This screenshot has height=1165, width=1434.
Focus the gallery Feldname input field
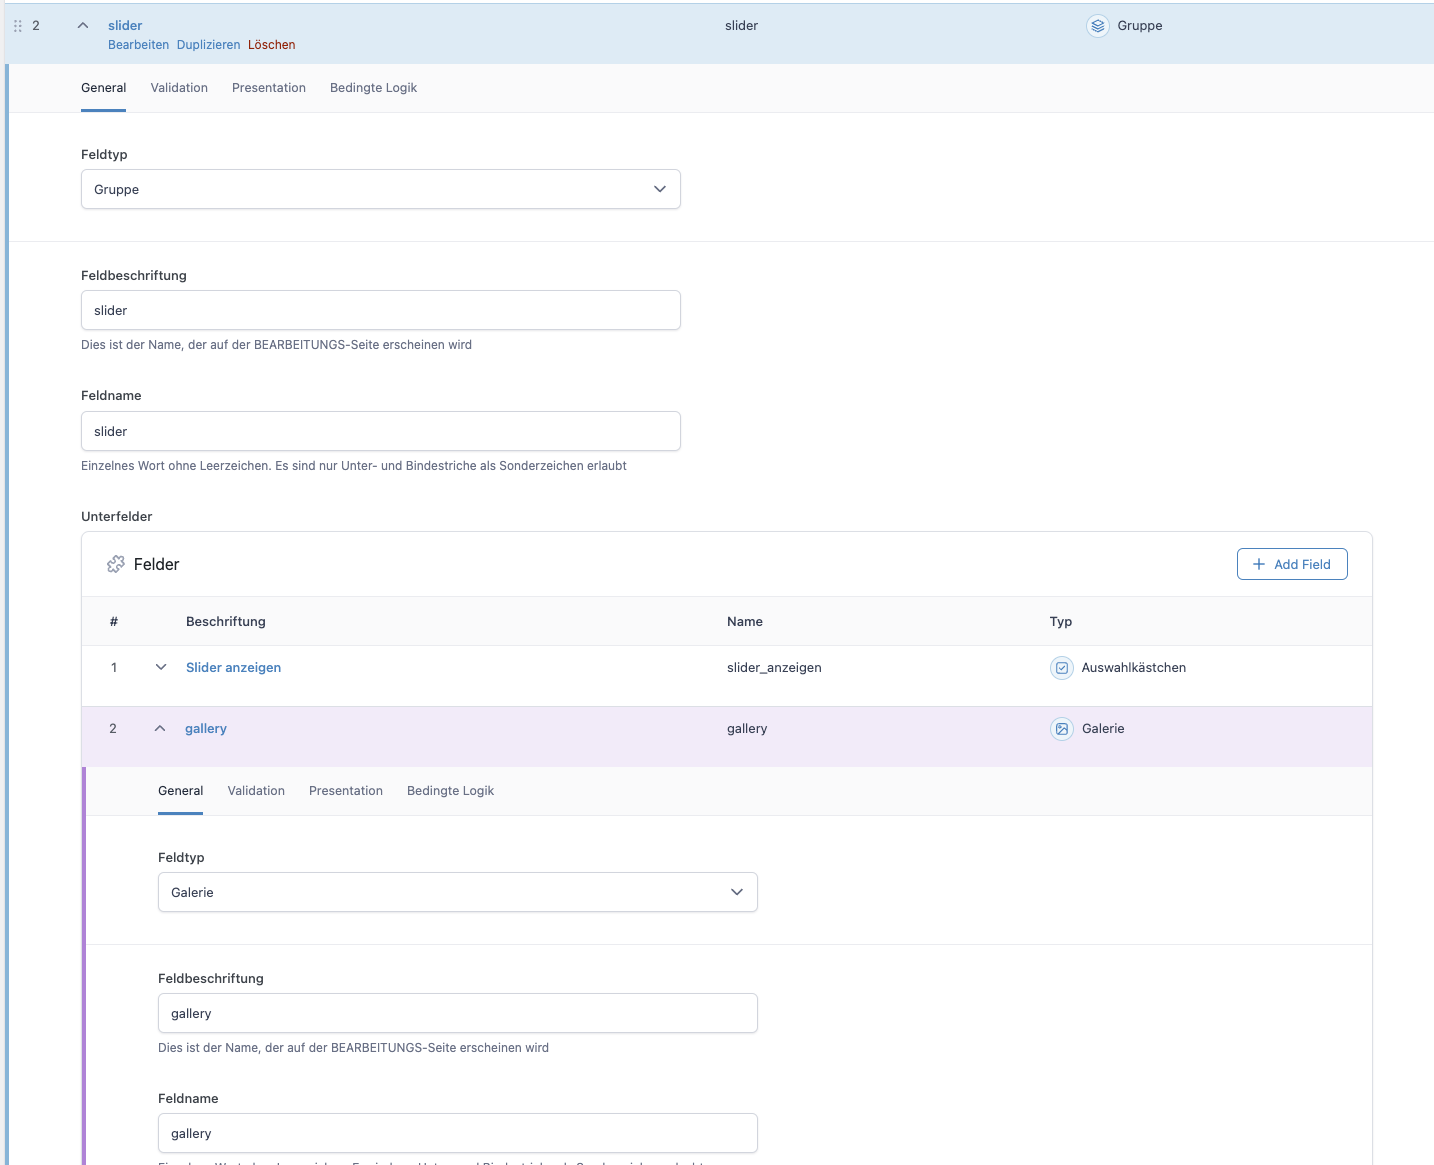pyautogui.click(x=457, y=1133)
